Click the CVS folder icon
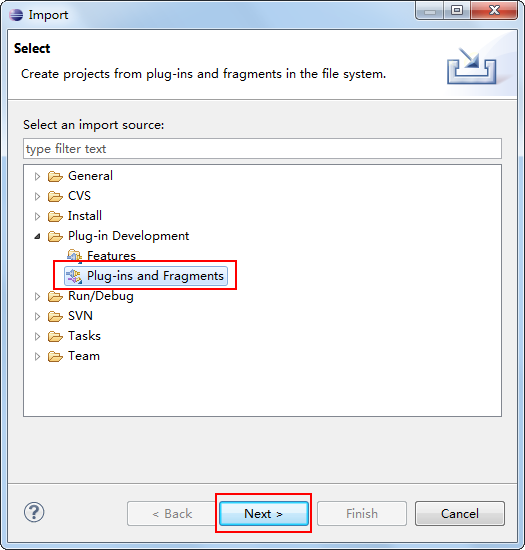 (x=55, y=196)
